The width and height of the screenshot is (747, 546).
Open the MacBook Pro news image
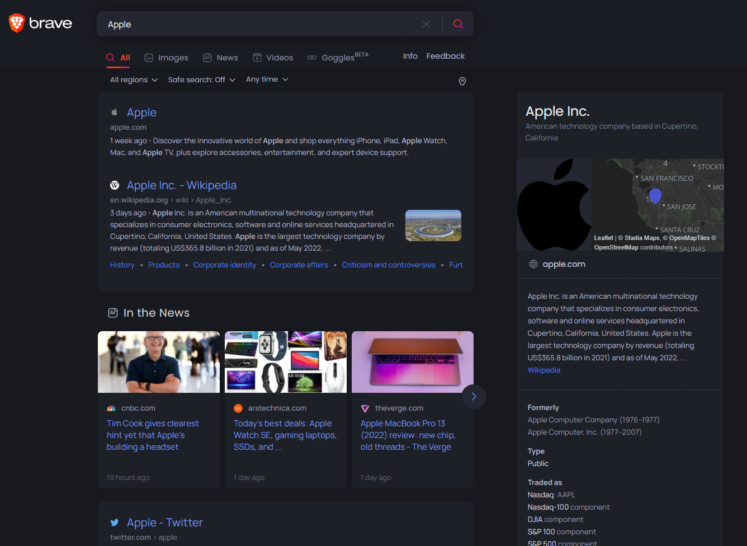[413, 362]
